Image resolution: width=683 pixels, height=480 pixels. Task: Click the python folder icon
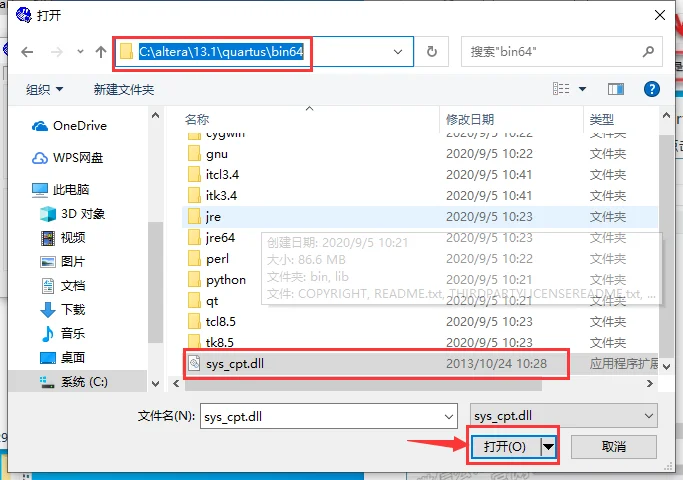(x=194, y=280)
